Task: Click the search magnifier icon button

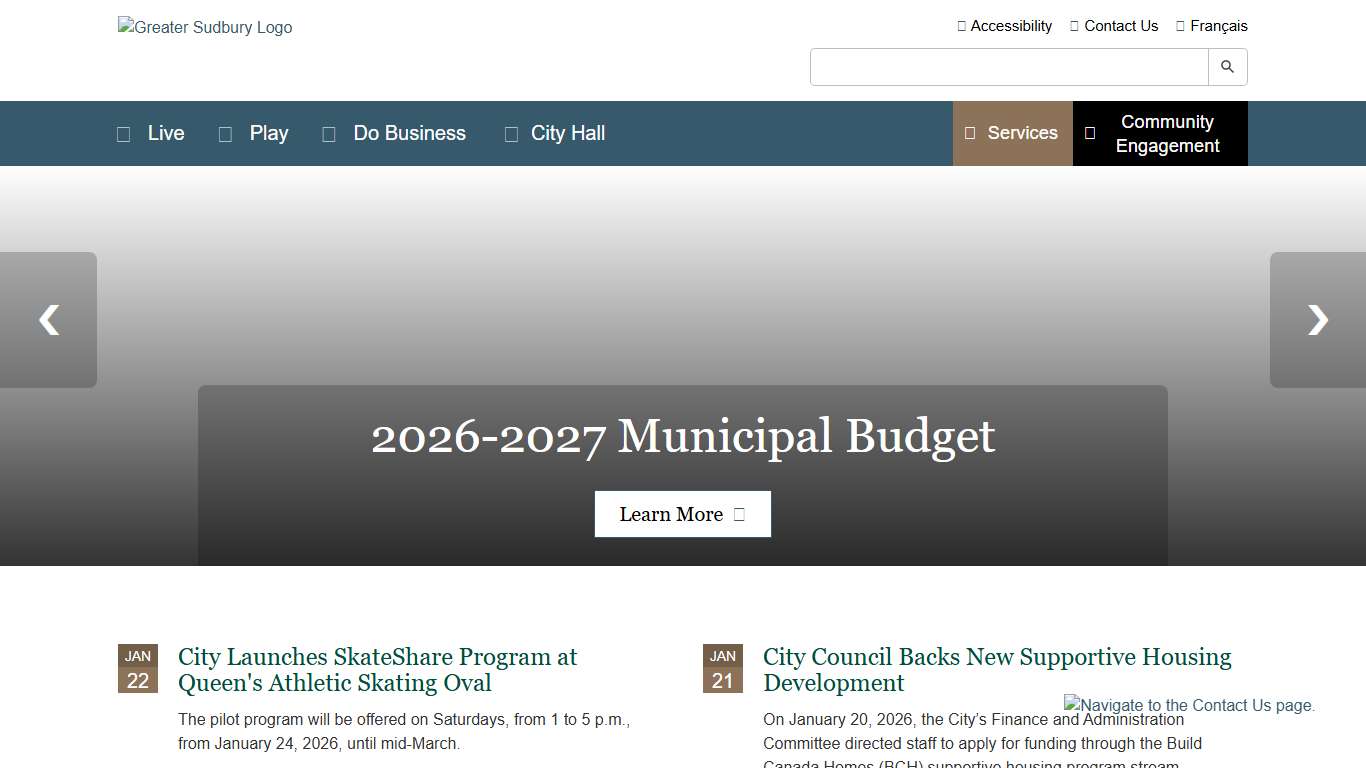Action: pyautogui.click(x=1227, y=67)
